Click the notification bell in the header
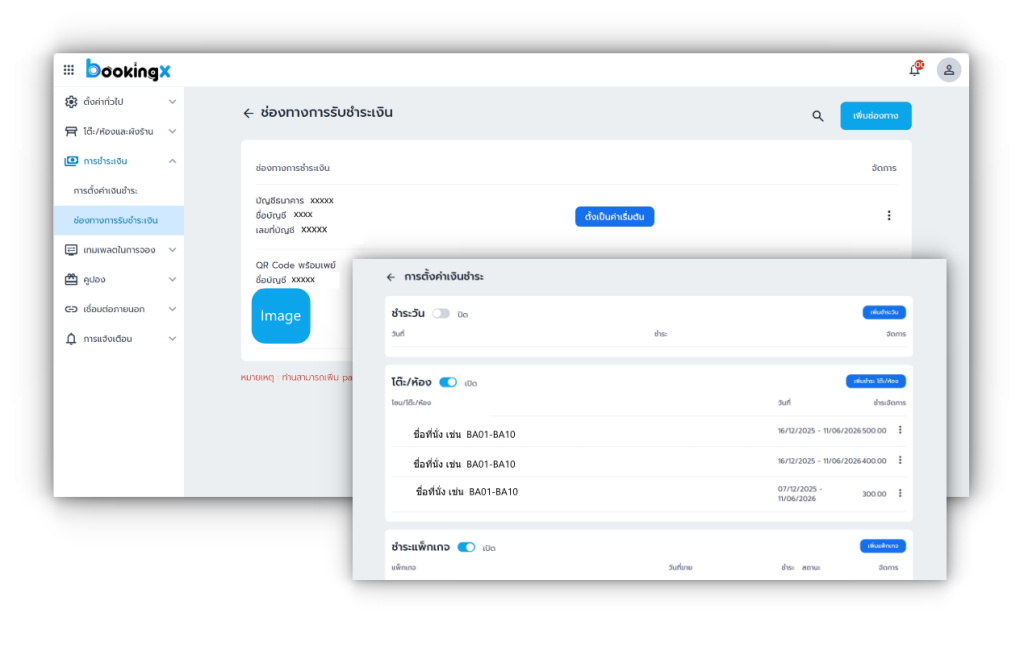The height and width of the screenshot is (655, 1024). click(x=914, y=70)
